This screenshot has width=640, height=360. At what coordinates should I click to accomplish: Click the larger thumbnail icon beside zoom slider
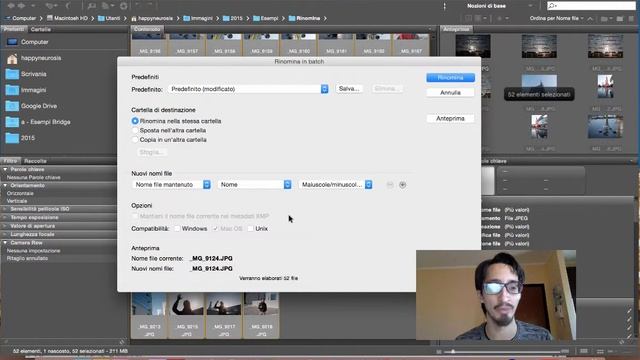(565, 351)
